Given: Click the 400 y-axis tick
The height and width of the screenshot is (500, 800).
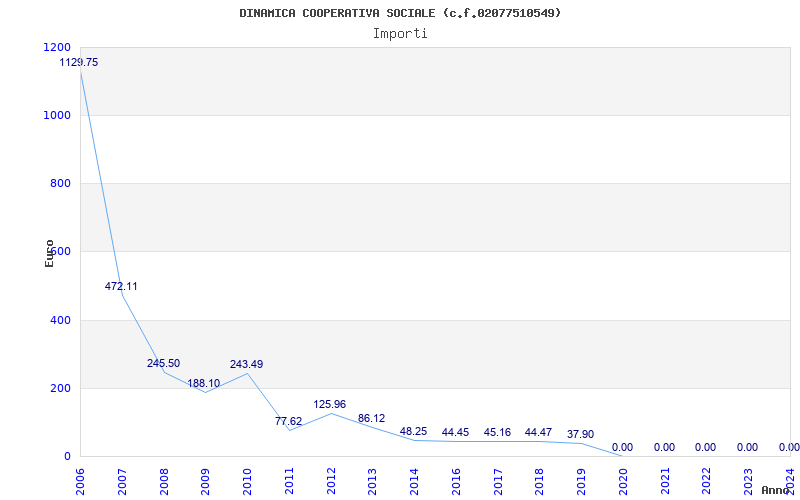Looking at the screenshot, I should click(60, 320).
